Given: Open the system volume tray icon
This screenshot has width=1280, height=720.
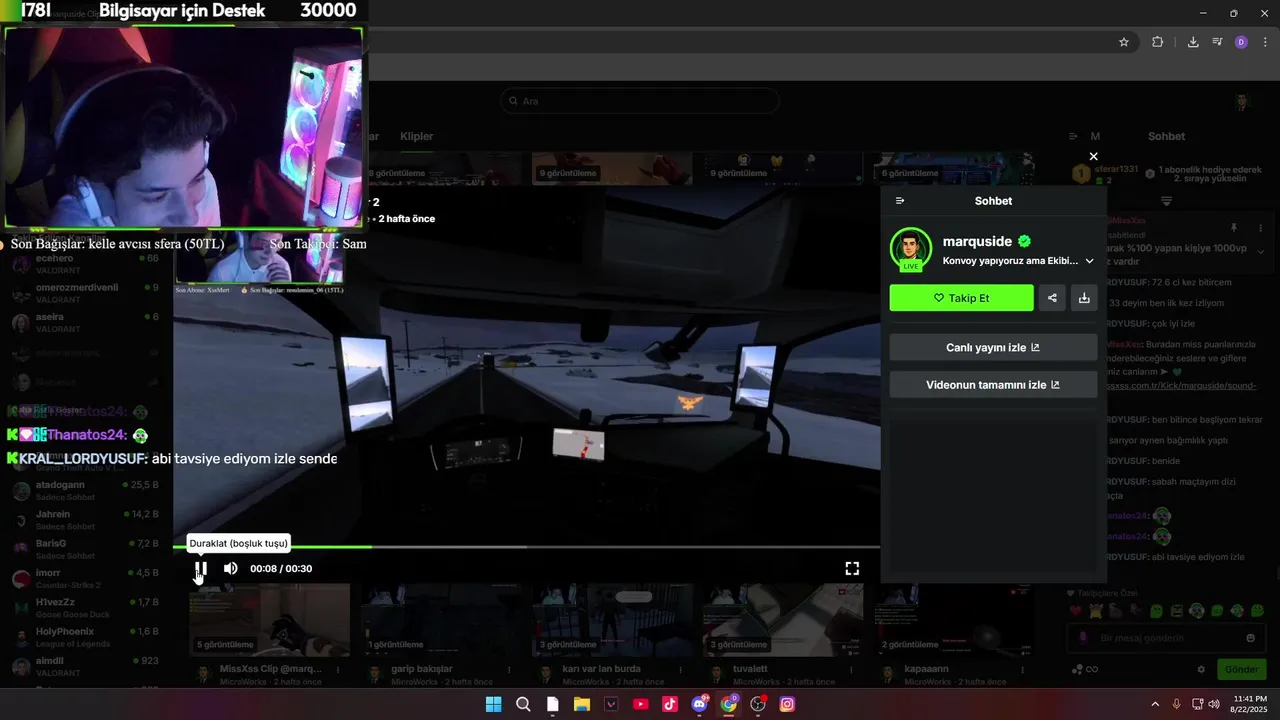Looking at the screenshot, I should (x=1214, y=704).
